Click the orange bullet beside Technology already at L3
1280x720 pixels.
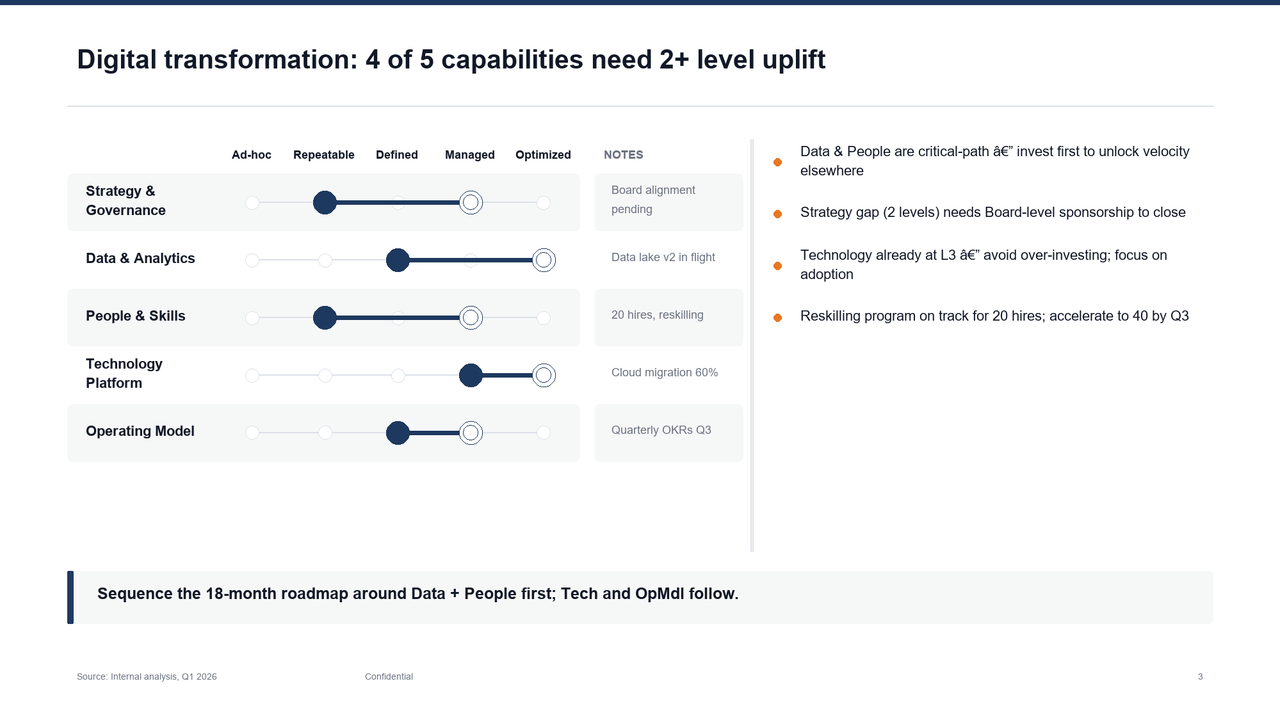[x=777, y=266]
